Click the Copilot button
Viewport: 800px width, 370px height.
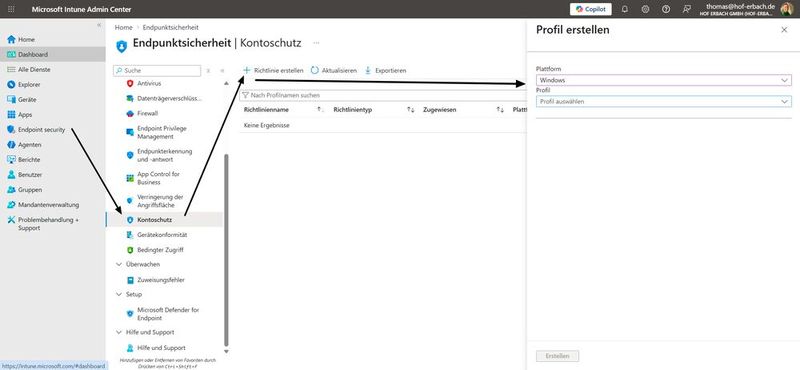[x=591, y=9]
